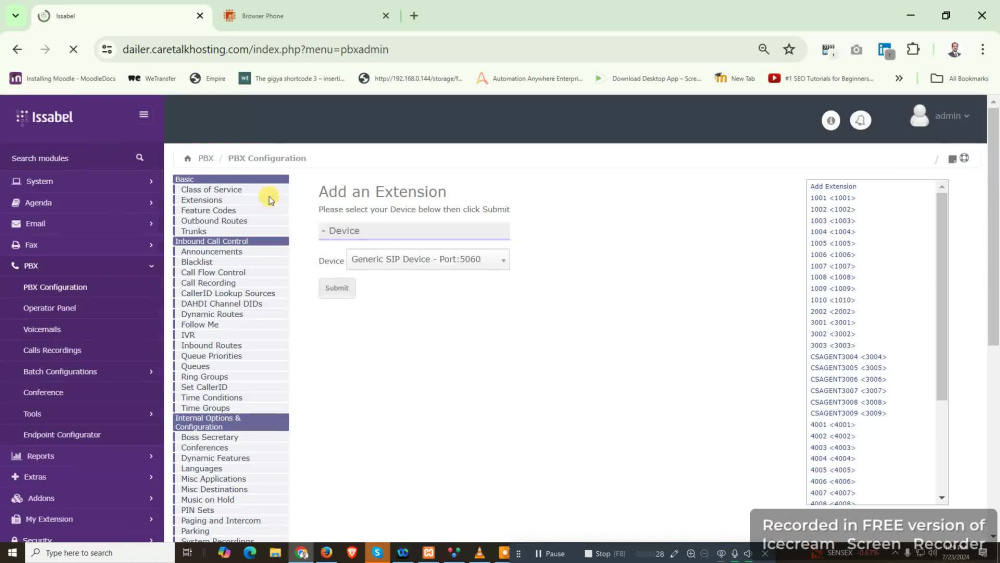Click the bookmark note icon near breadcrumb

pos(952,159)
